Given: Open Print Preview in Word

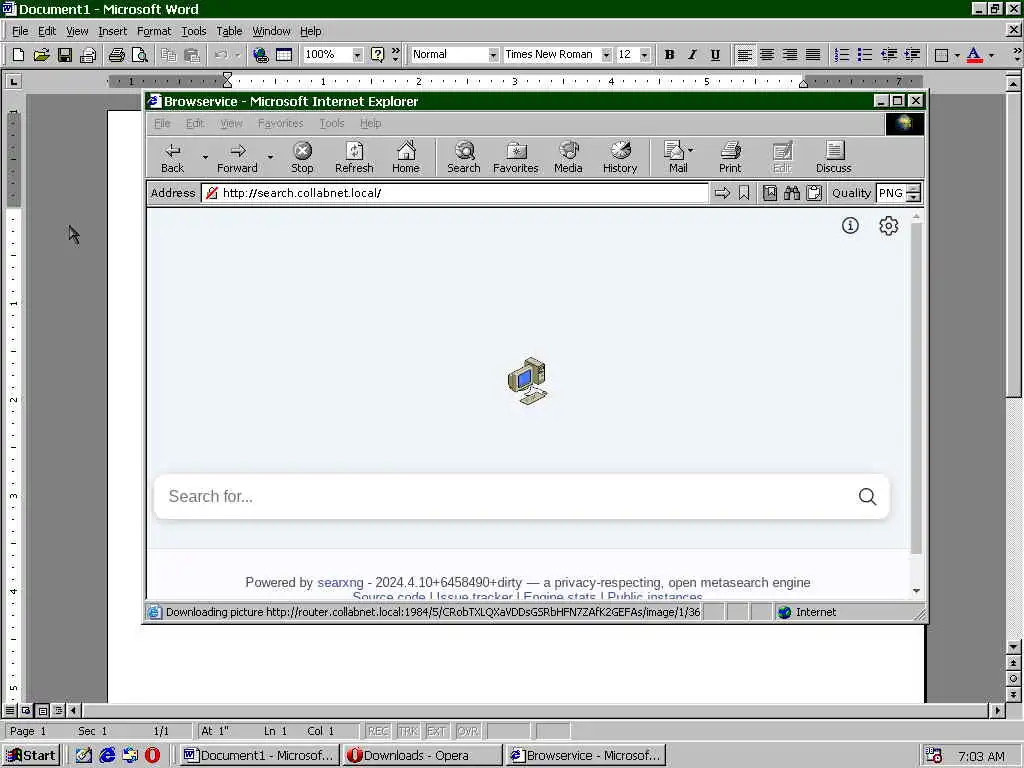Looking at the screenshot, I should point(140,55).
